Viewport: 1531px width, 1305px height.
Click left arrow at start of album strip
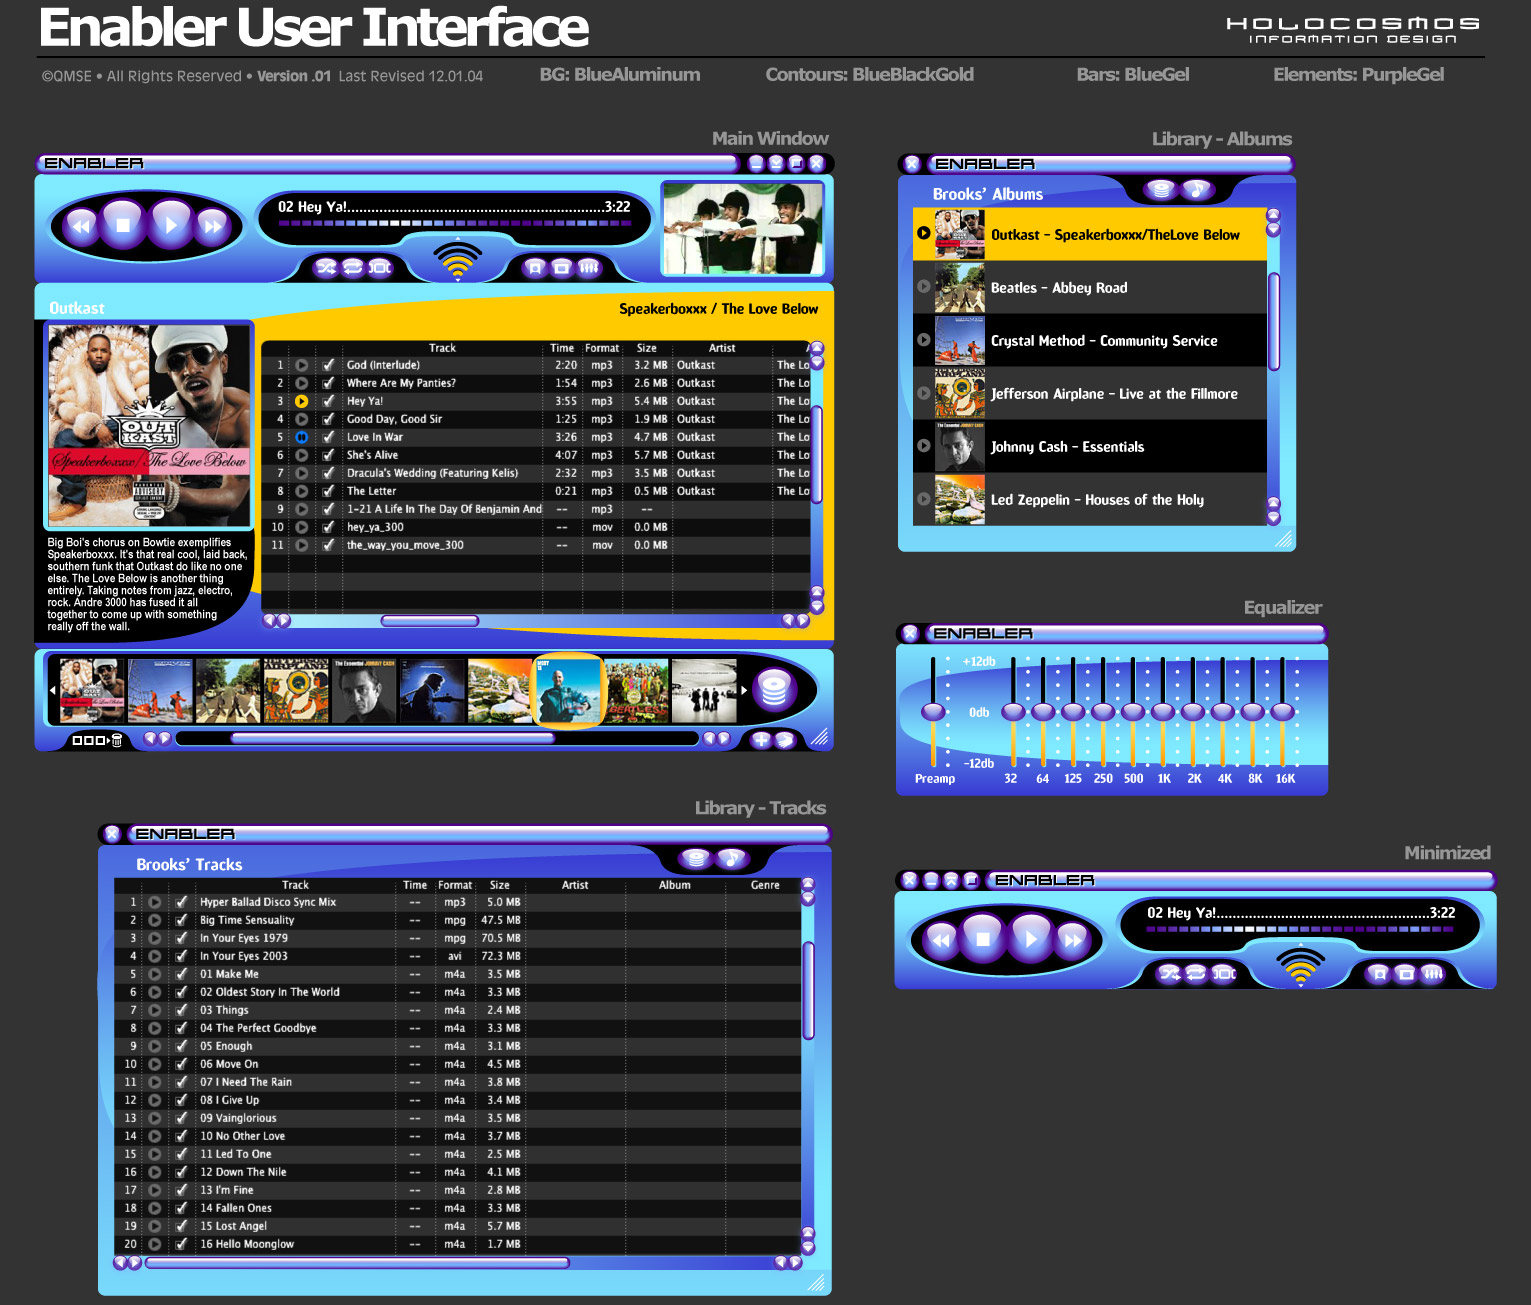point(52,691)
